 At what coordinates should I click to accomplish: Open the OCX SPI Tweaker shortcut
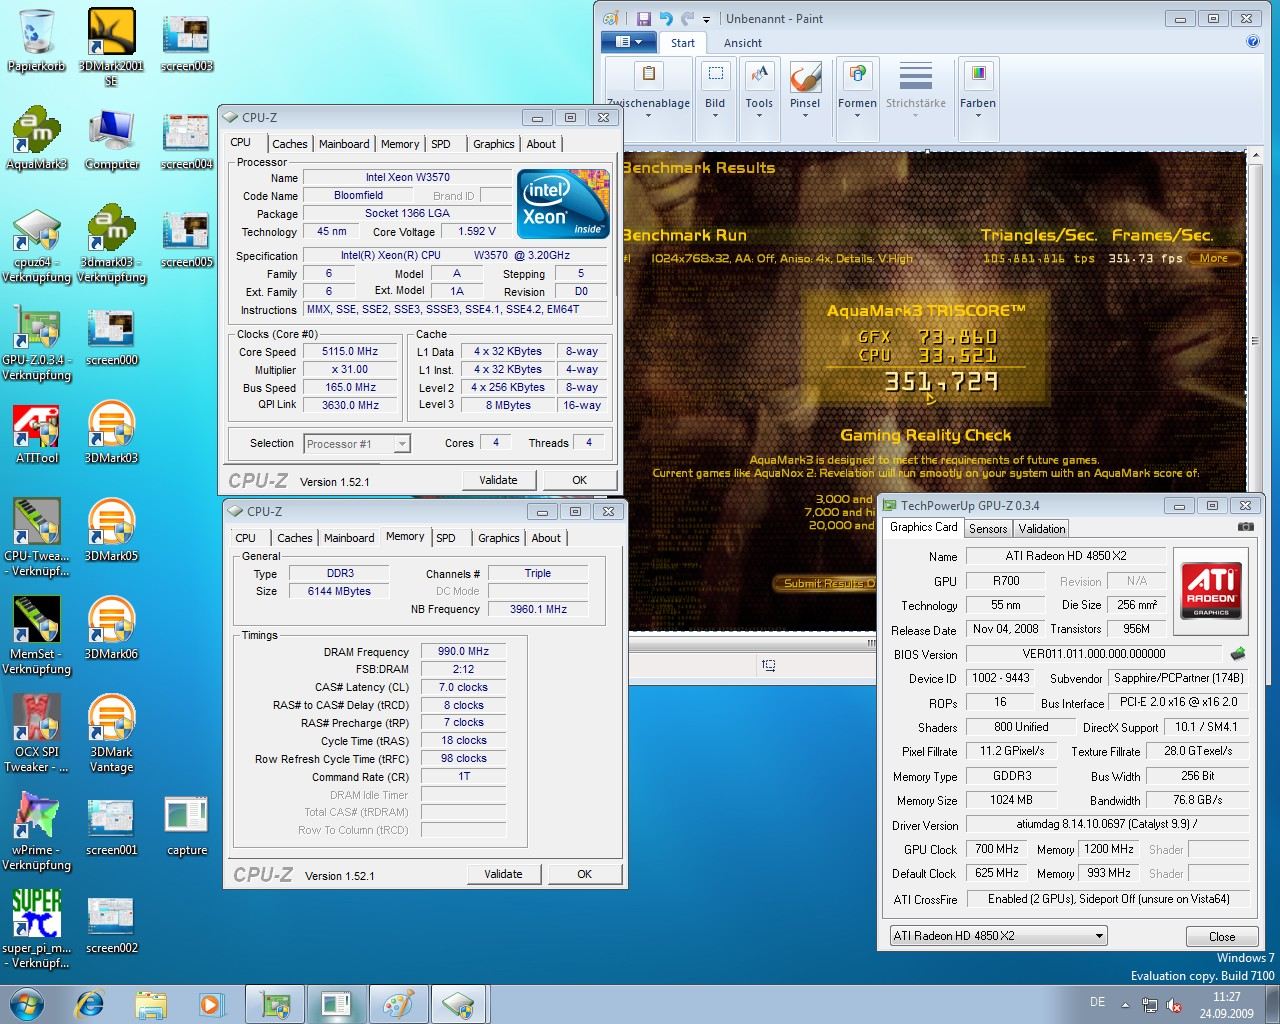coord(36,734)
